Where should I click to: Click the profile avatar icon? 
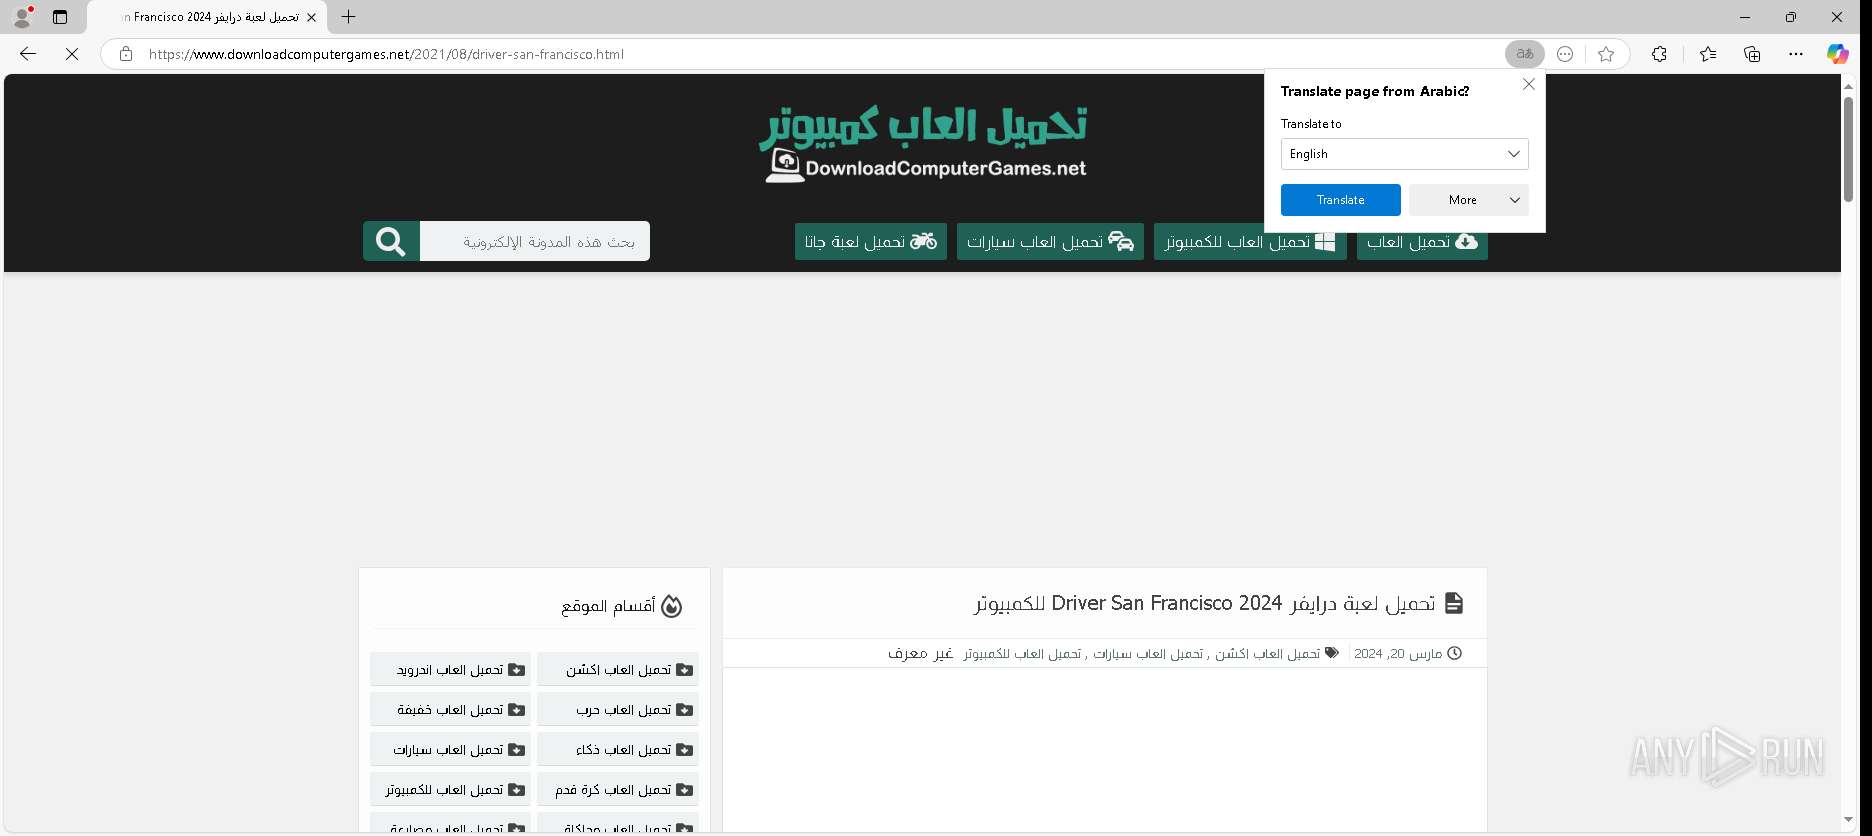22,17
